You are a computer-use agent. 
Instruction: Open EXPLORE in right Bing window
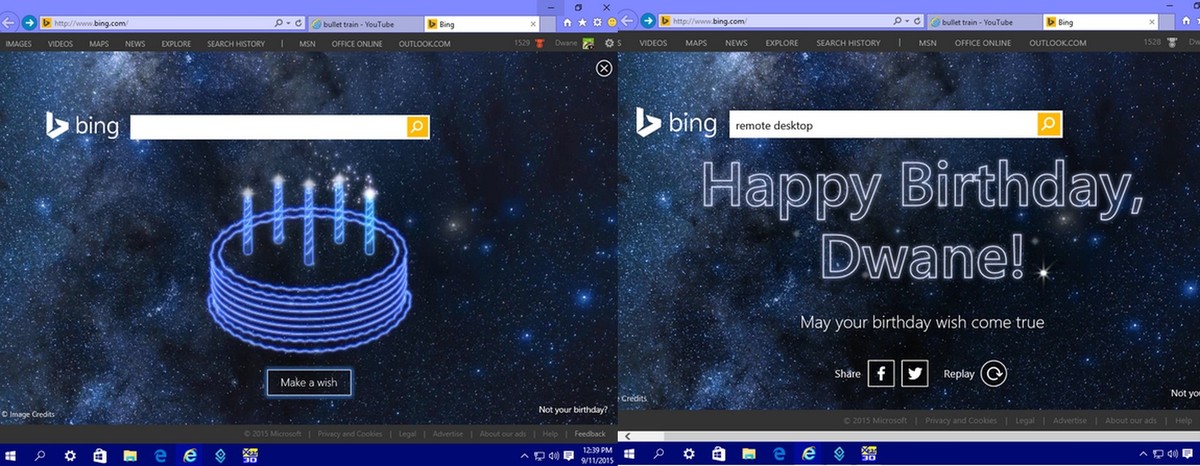782,43
